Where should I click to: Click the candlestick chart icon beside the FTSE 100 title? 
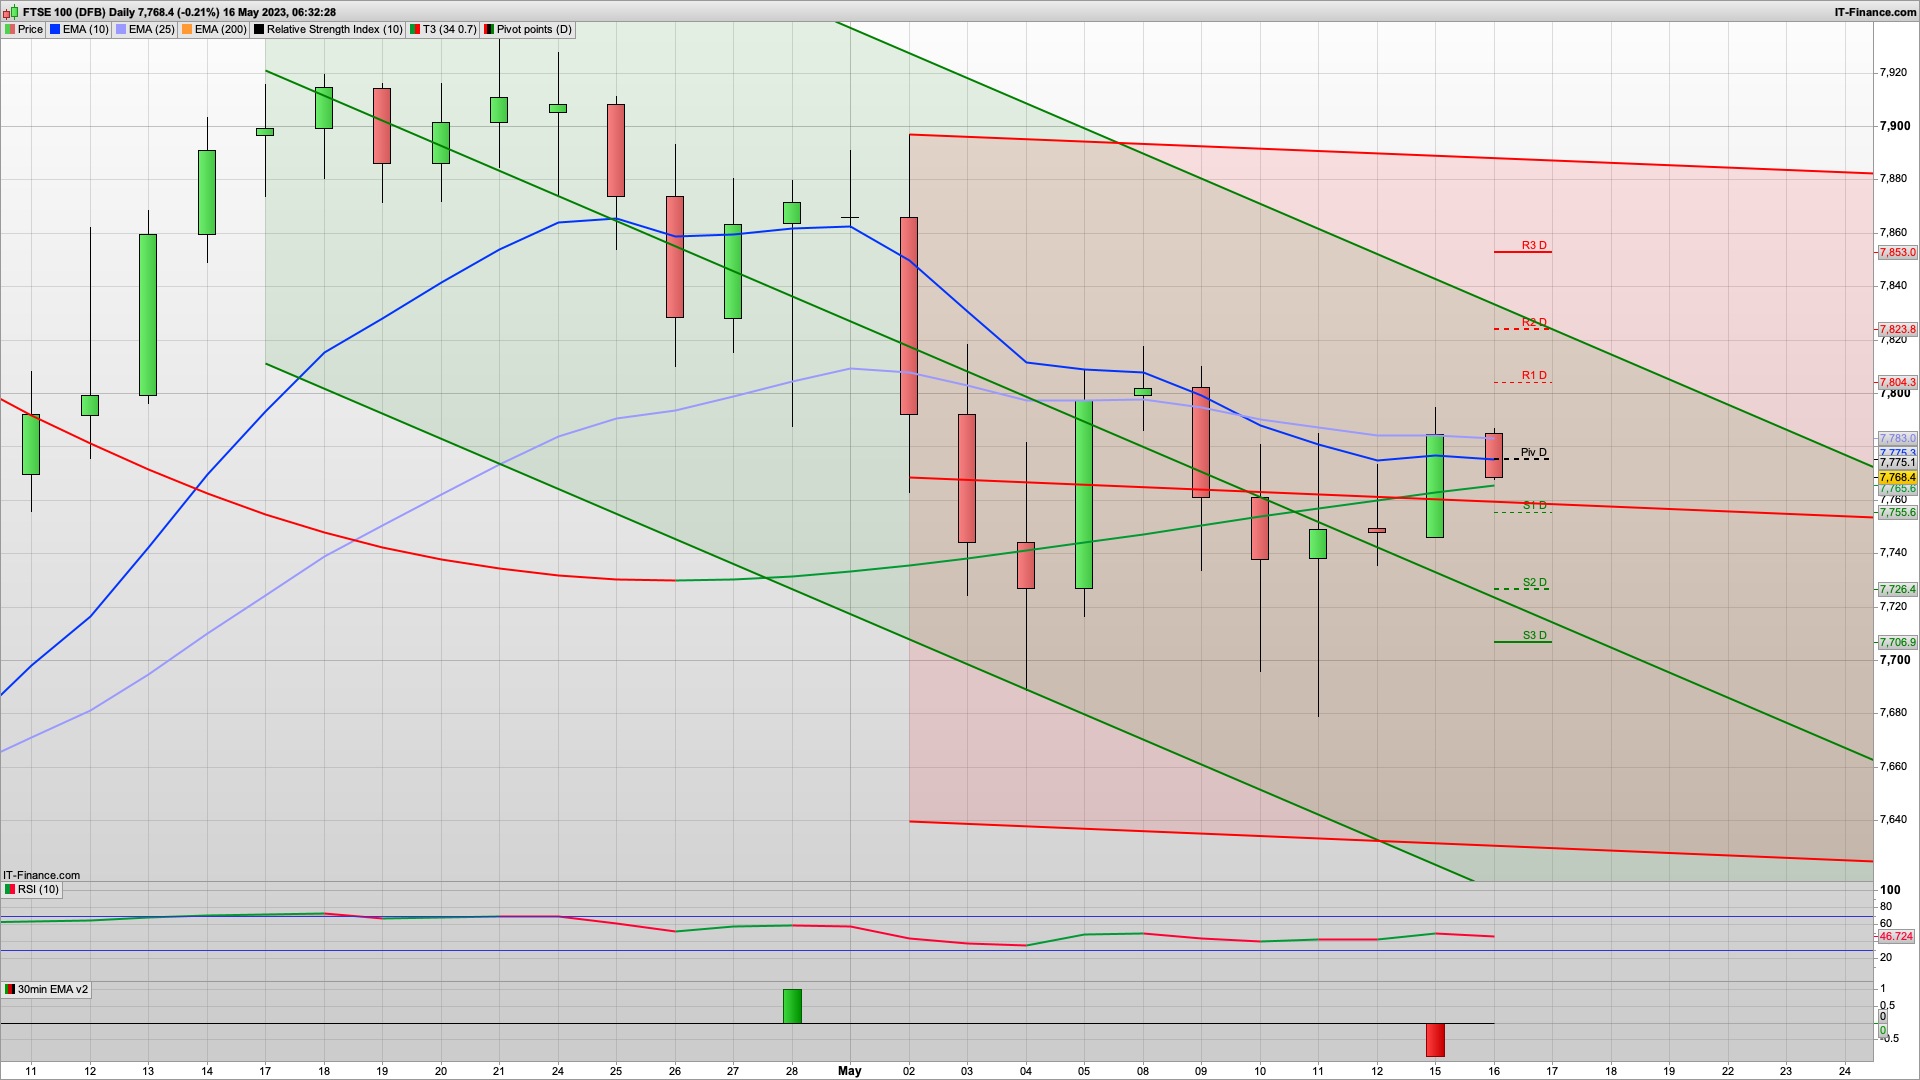(11, 12)
